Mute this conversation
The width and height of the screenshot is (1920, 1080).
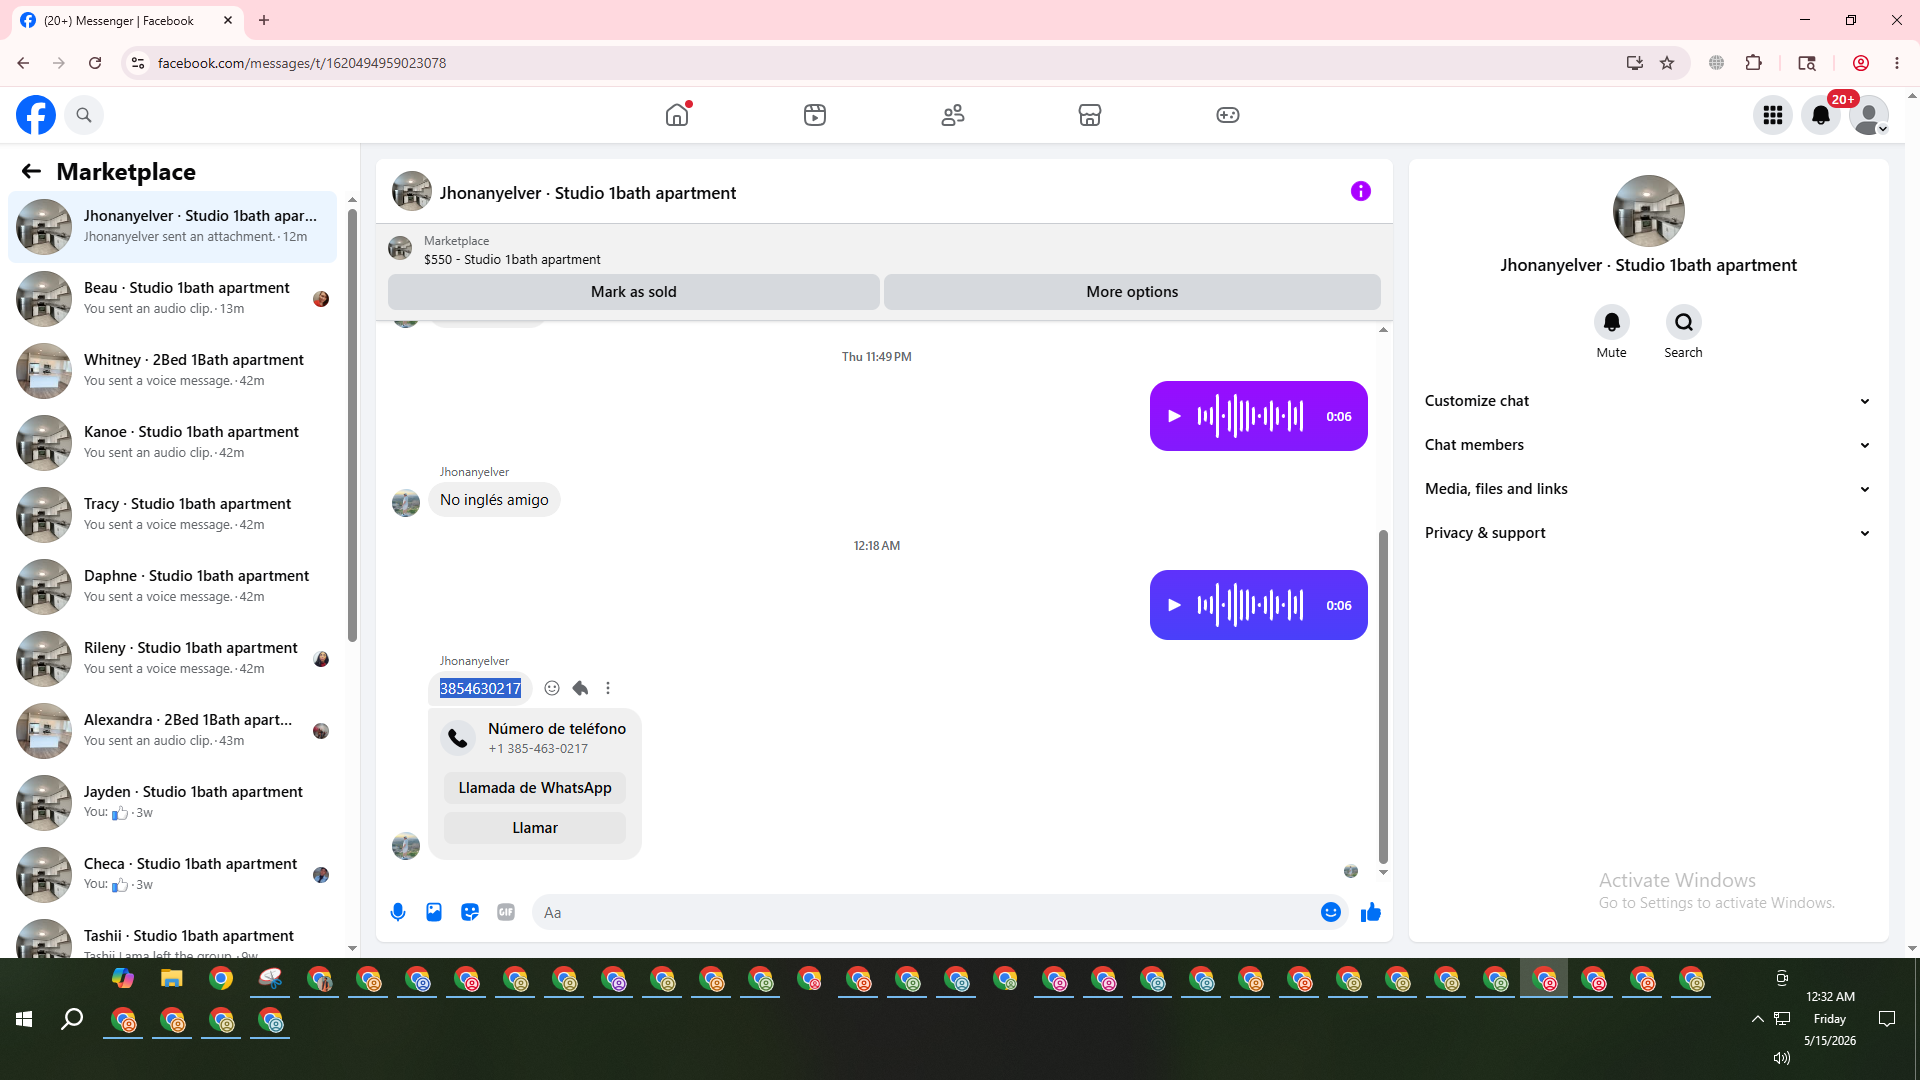coord(1612,322)
